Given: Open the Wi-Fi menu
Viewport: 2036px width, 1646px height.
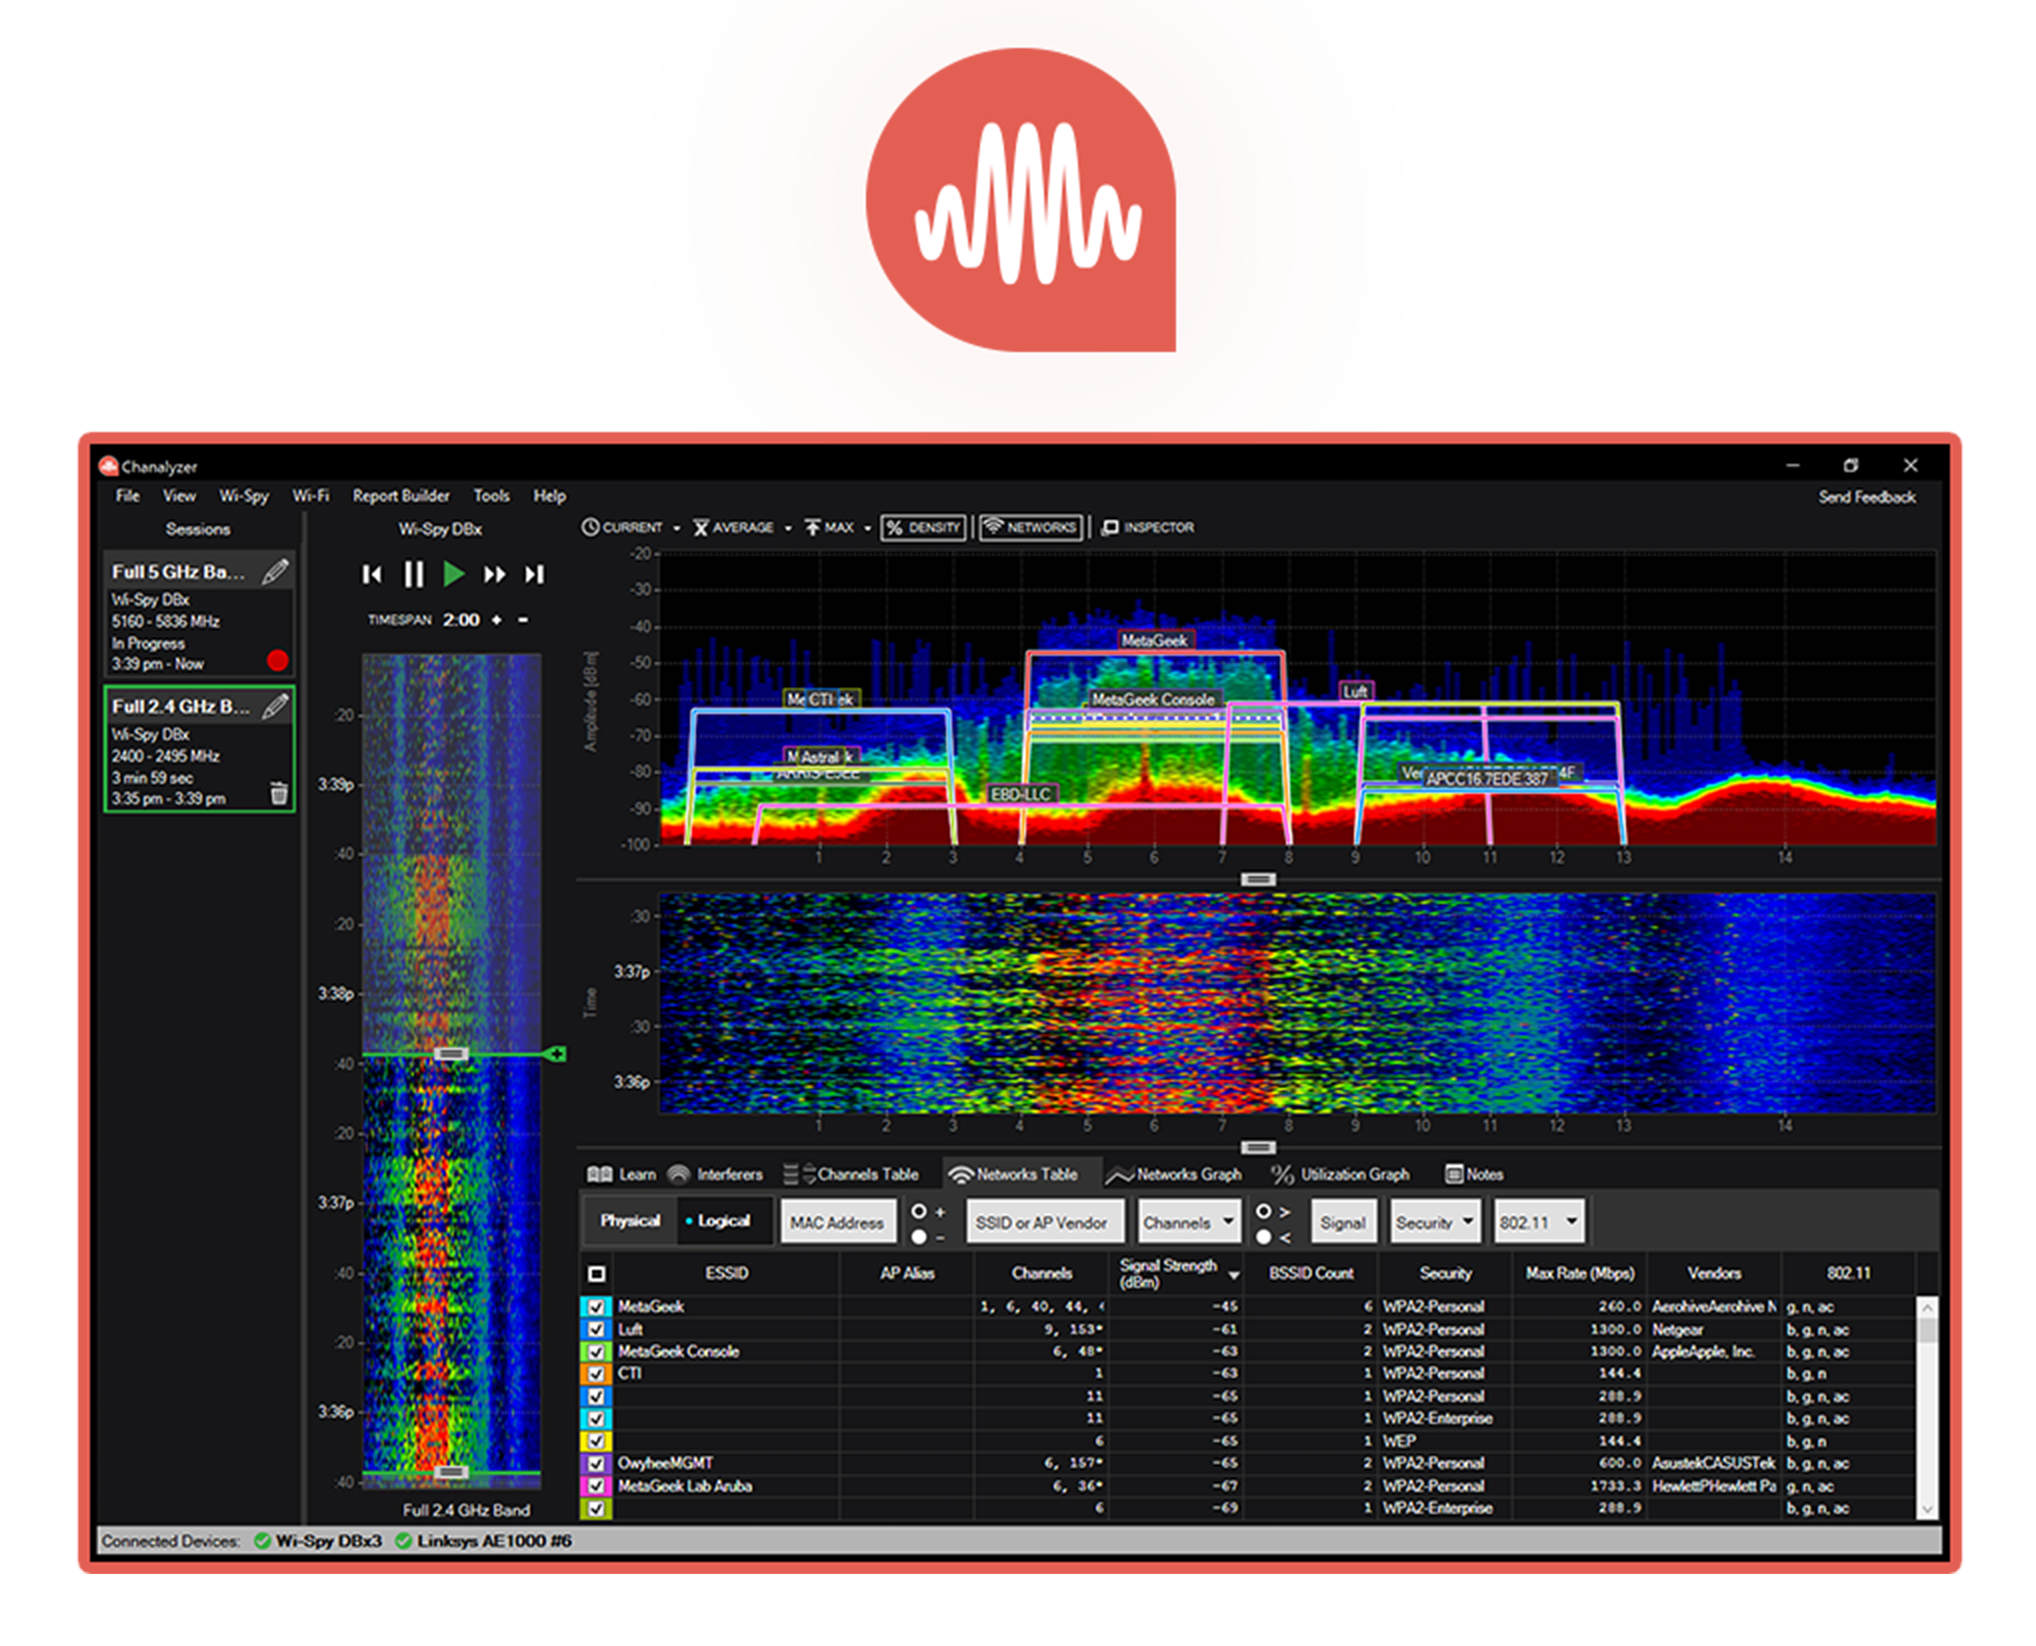Looking at the screenshot, I should [x=311, y=496].
